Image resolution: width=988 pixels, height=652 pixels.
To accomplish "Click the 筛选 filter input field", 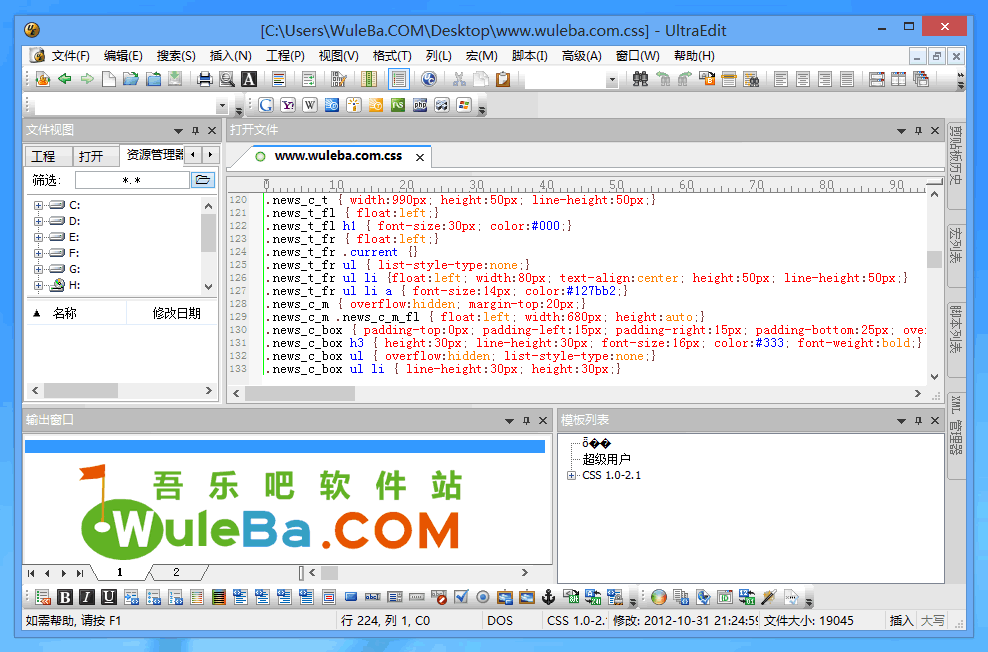I will tap(132, 180).
